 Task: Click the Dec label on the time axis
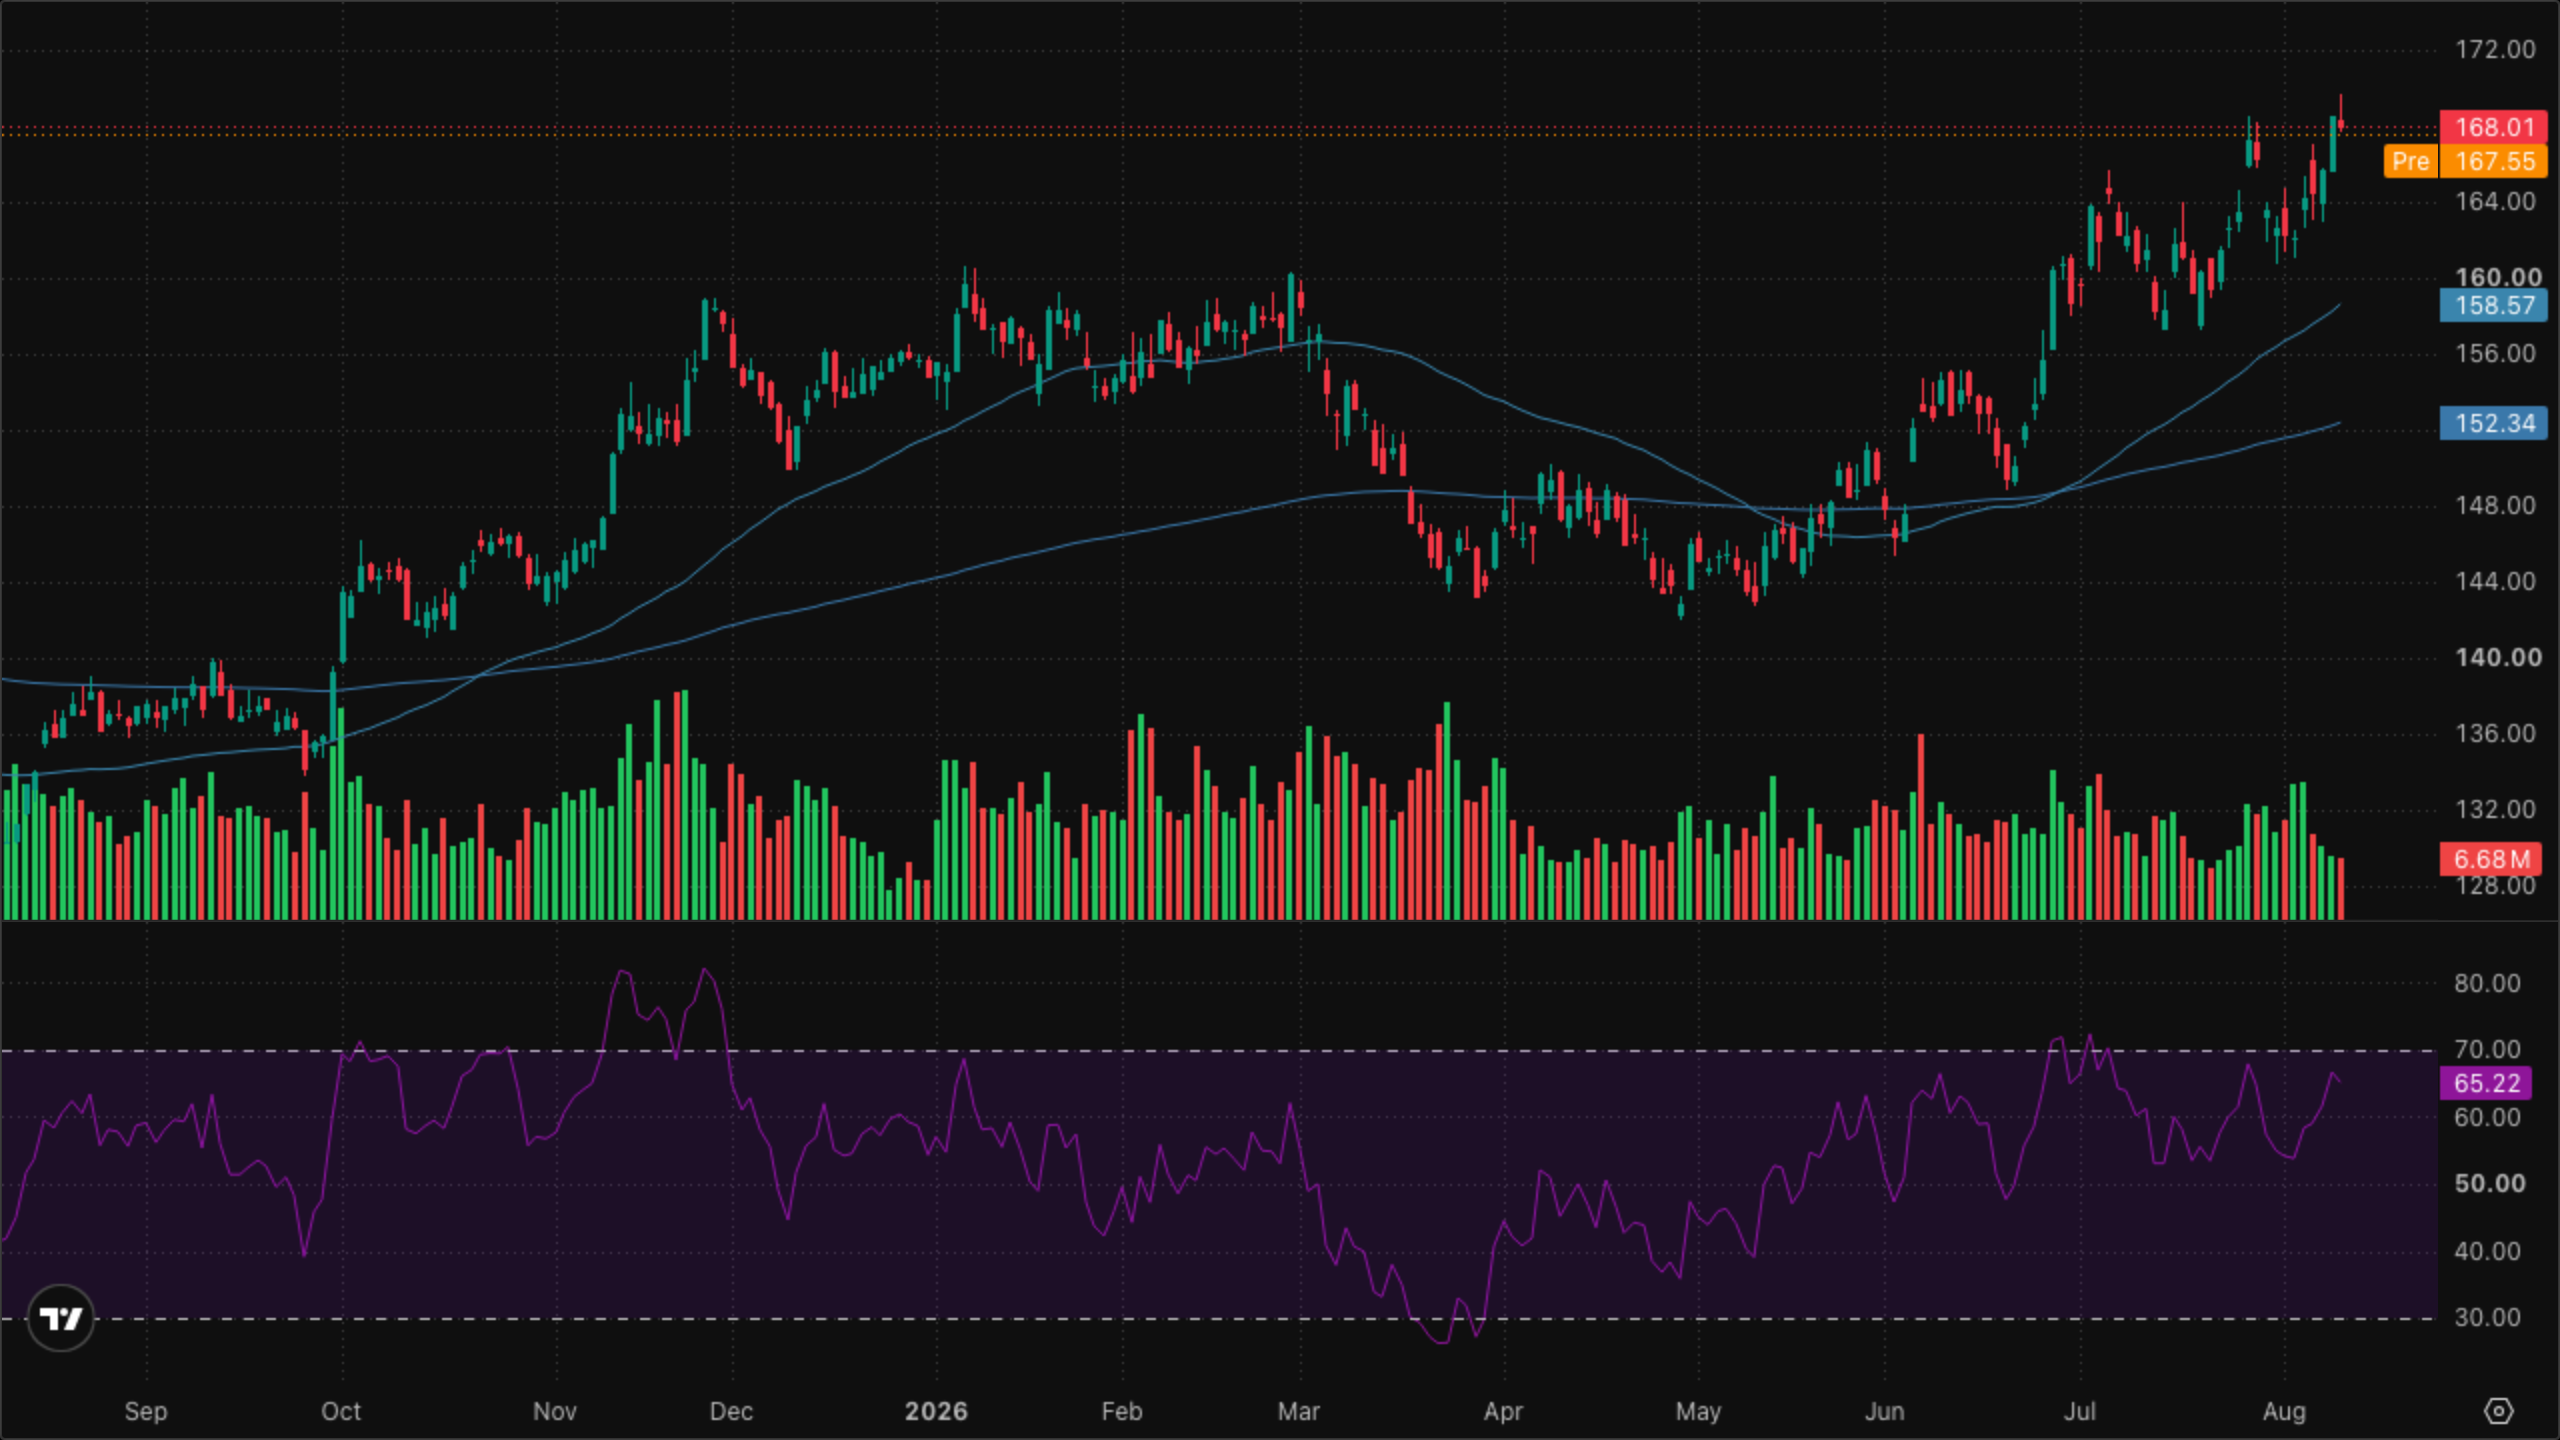[731, 1412]
